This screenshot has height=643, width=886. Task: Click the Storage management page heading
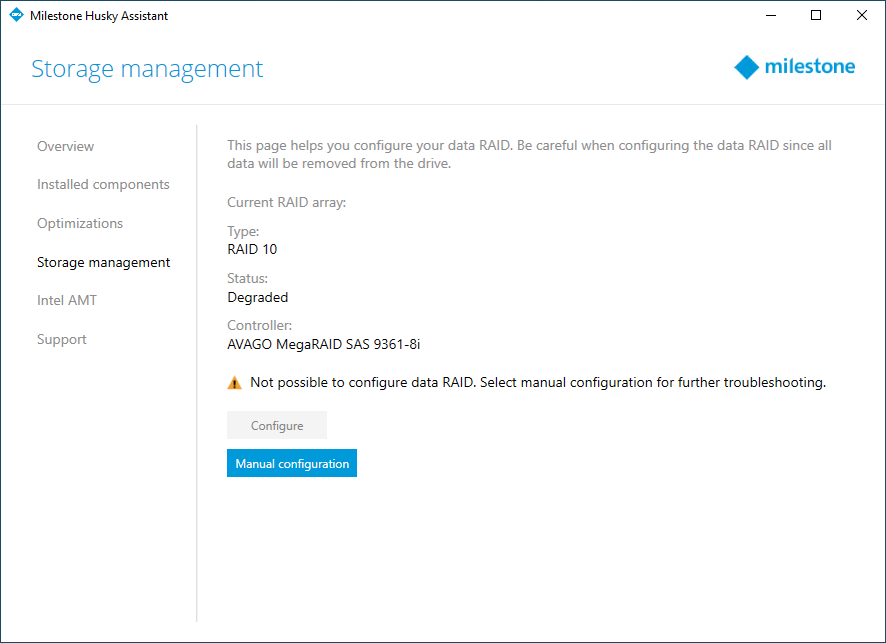pos(147,68)
